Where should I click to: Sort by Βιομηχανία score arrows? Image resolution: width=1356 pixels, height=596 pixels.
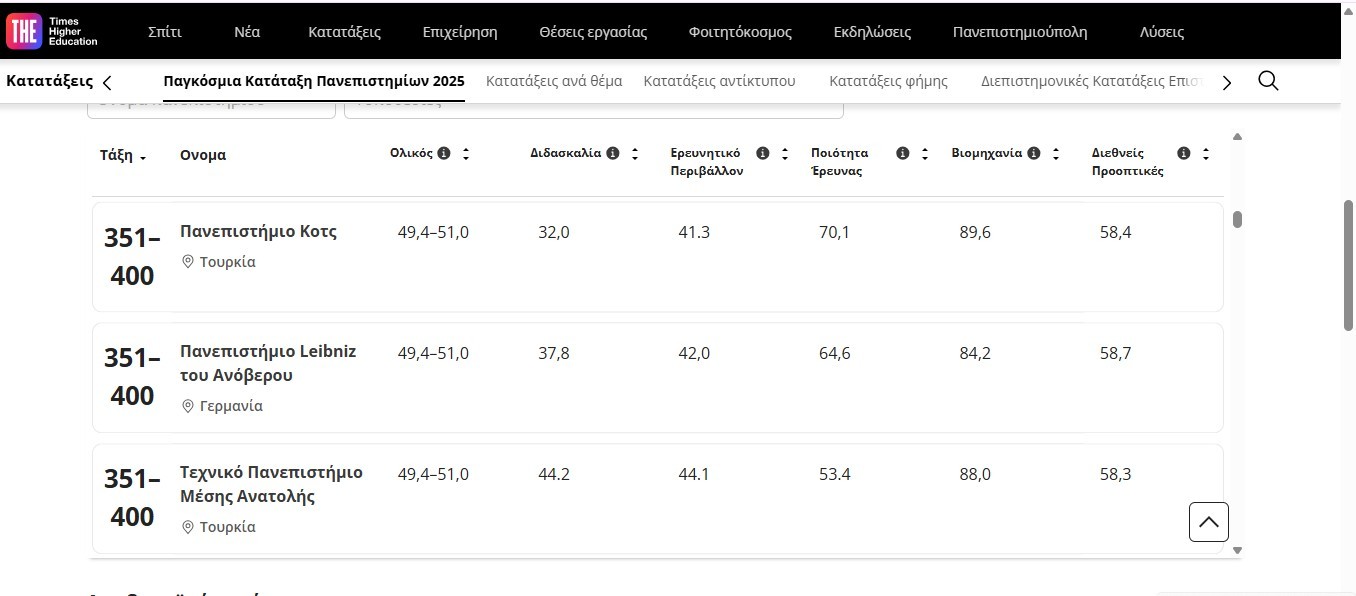tap(1056, 154)
